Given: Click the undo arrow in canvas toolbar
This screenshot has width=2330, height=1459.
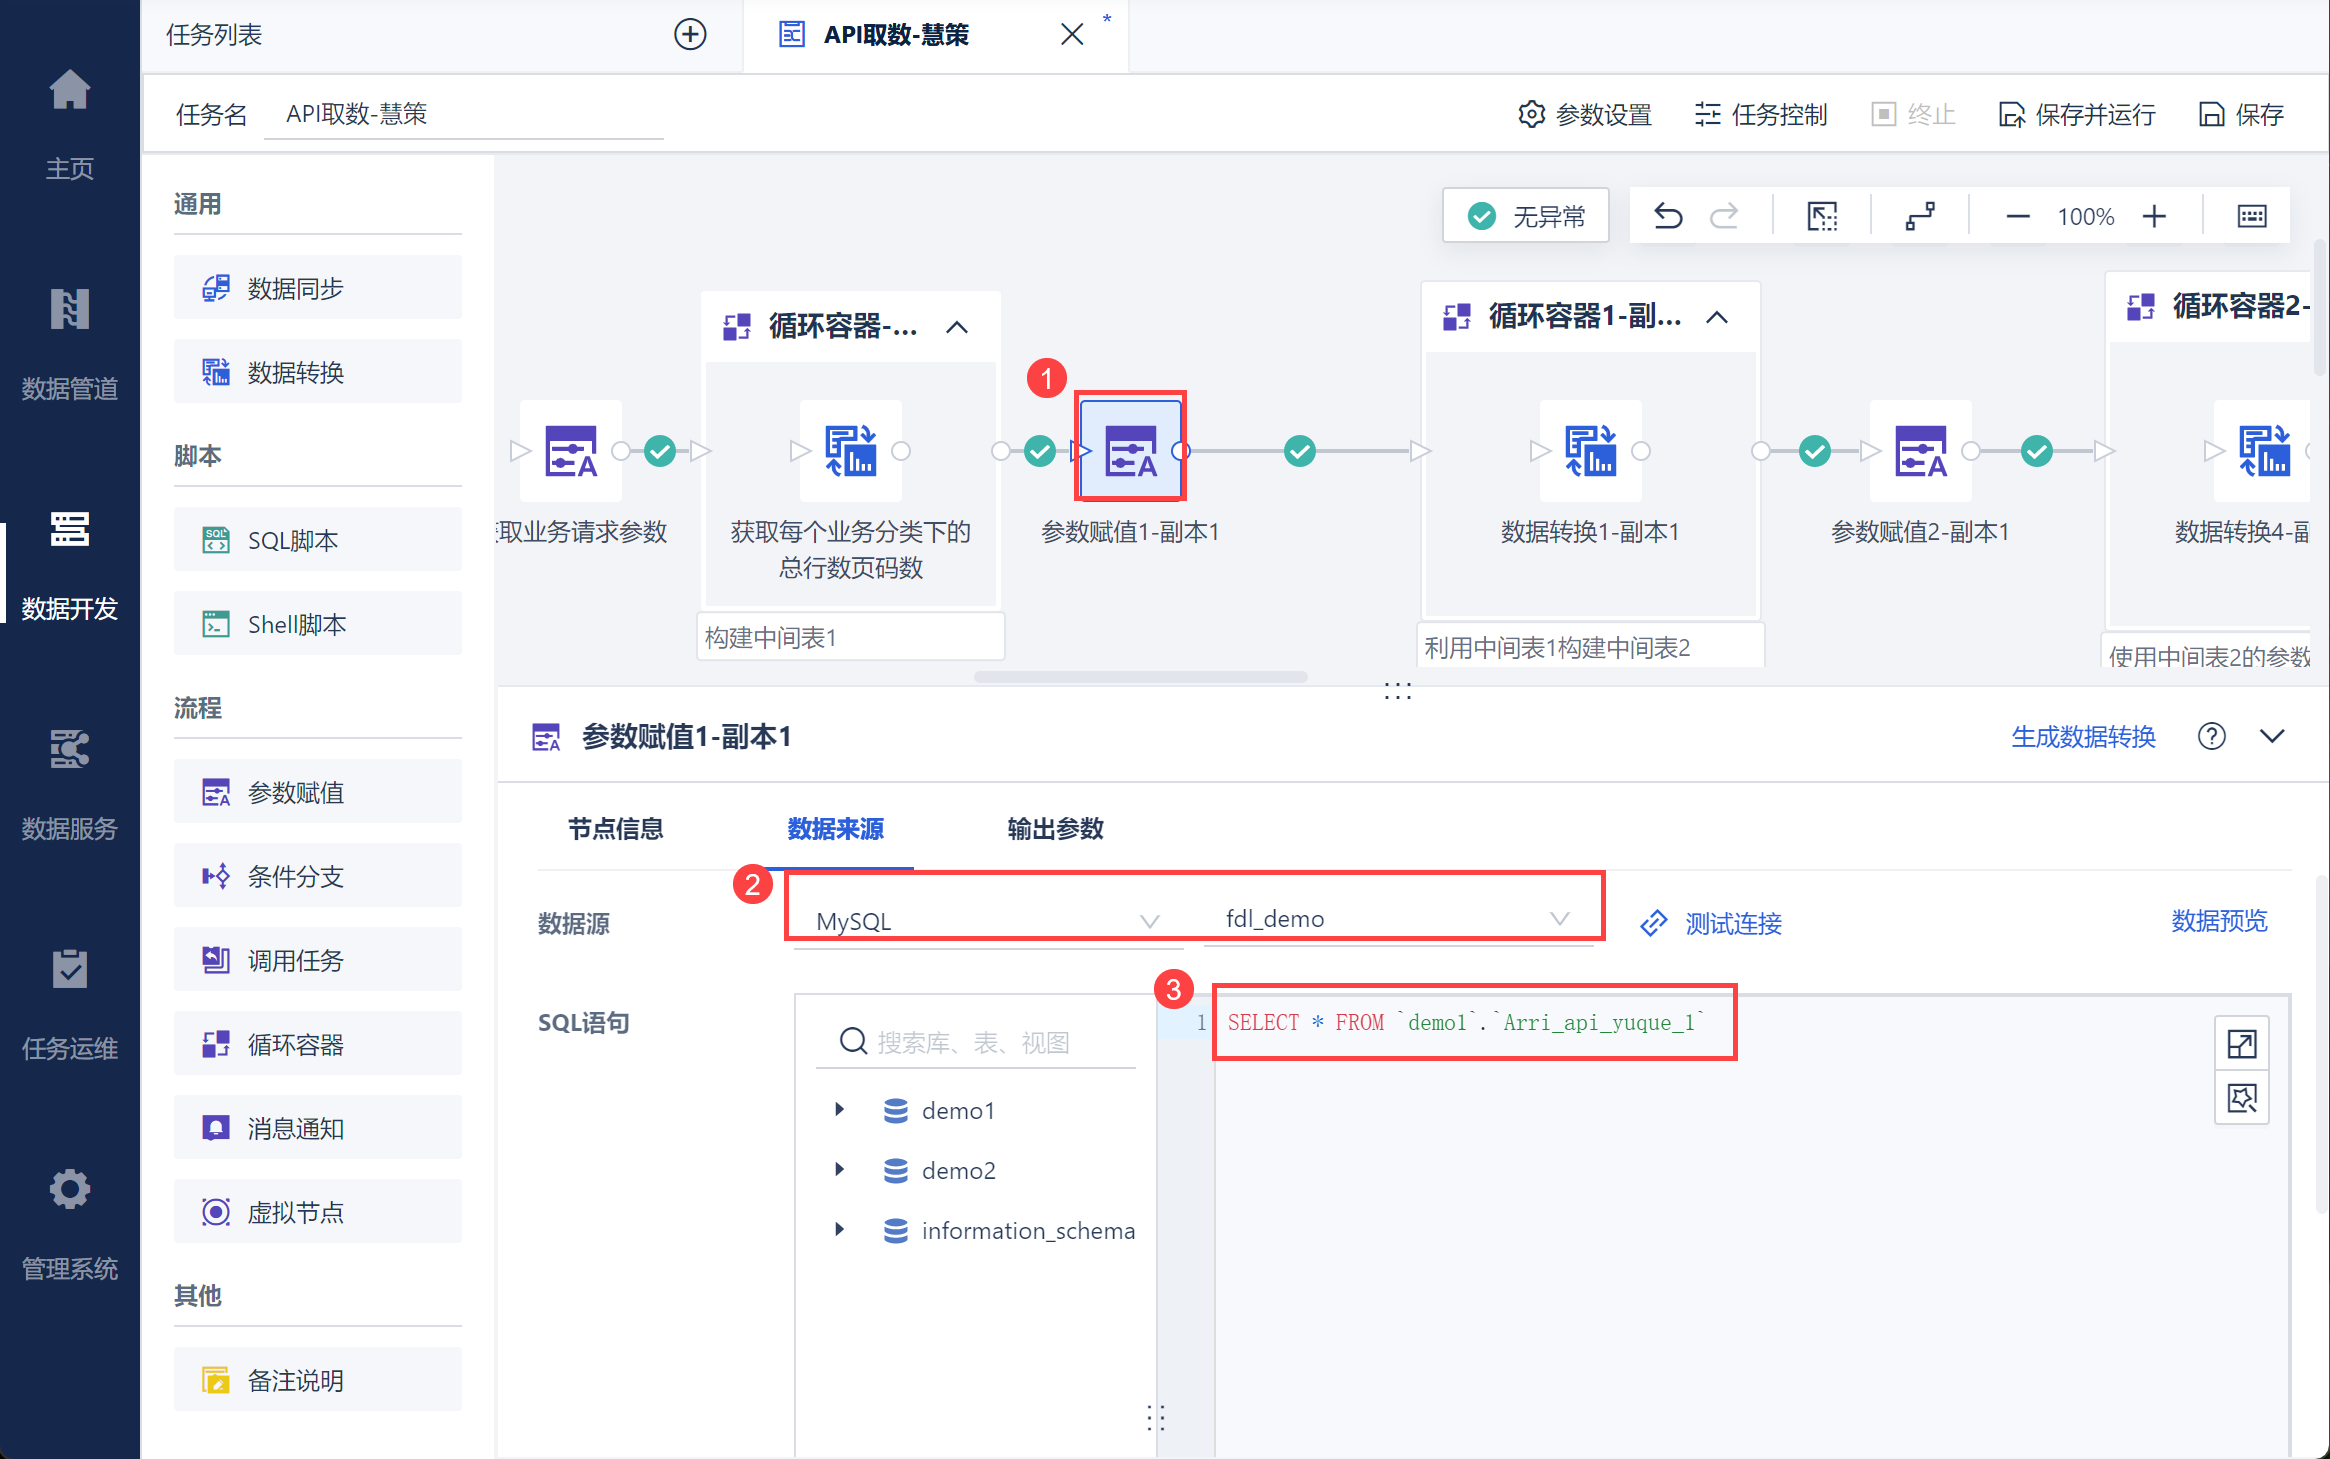Looking at the screenshot, I should click(x=1667, y=216).
